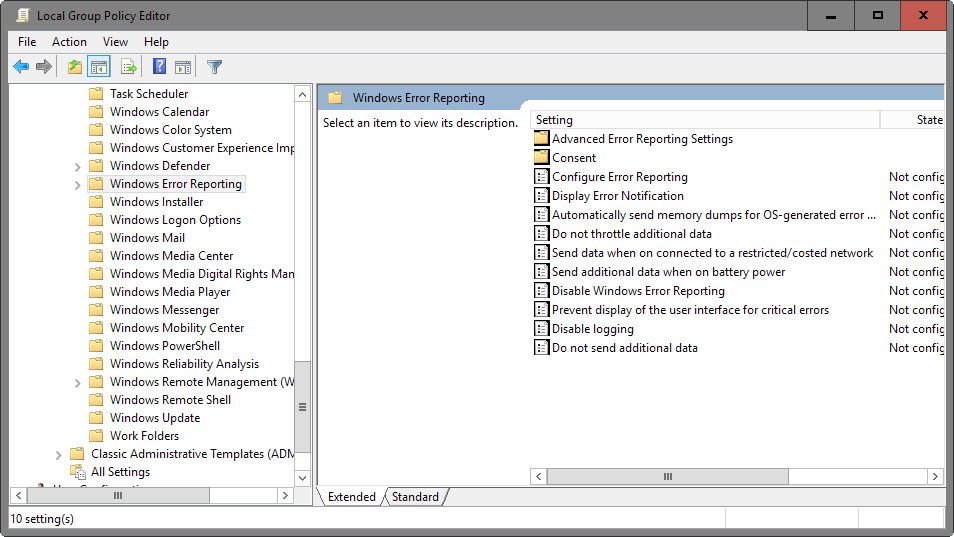Select 'Prevent display of the user interface' setting
Screen dimensions: 954x537
point(690,310)
